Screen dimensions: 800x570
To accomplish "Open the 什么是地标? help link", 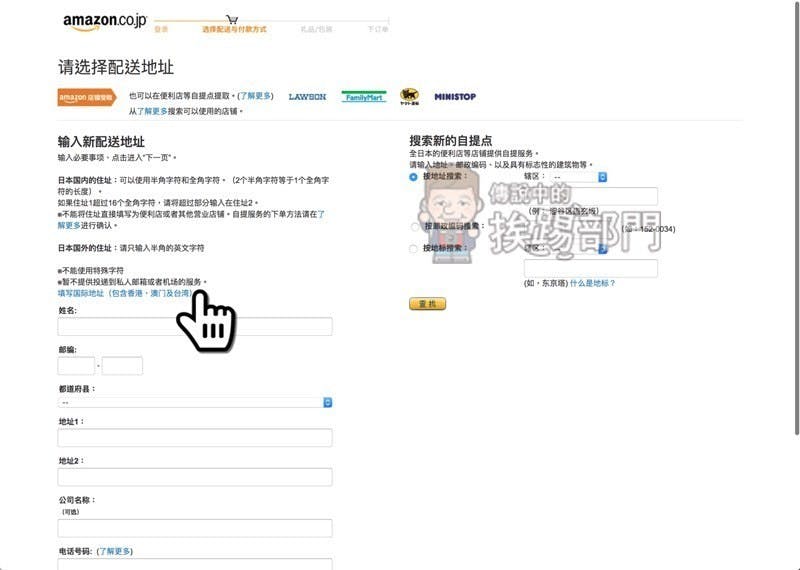I will pos(592,283).
